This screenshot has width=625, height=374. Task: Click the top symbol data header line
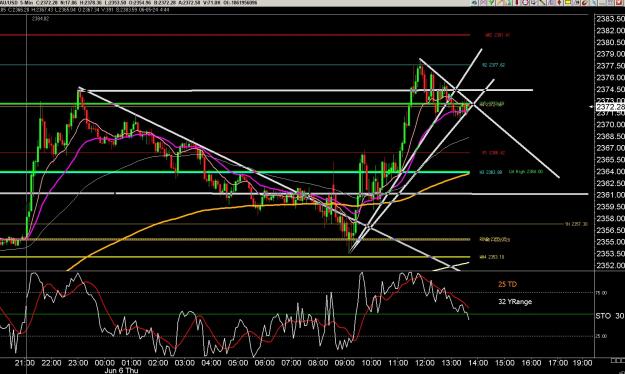coord(128,3)
